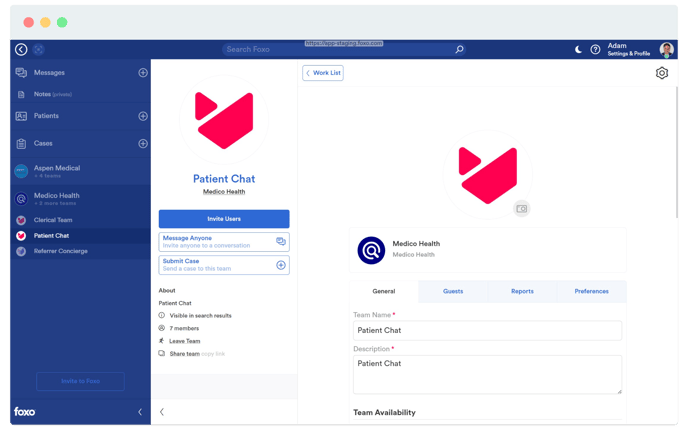Screen dimensions: 688x431
Task: Open the Preferences tab
Action: coord(591,291)
